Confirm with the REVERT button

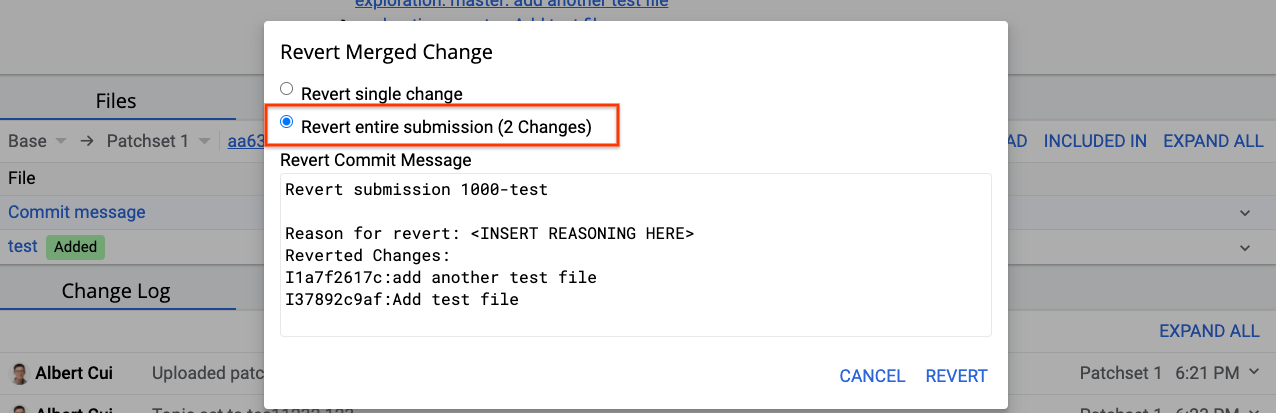[956, 376]
